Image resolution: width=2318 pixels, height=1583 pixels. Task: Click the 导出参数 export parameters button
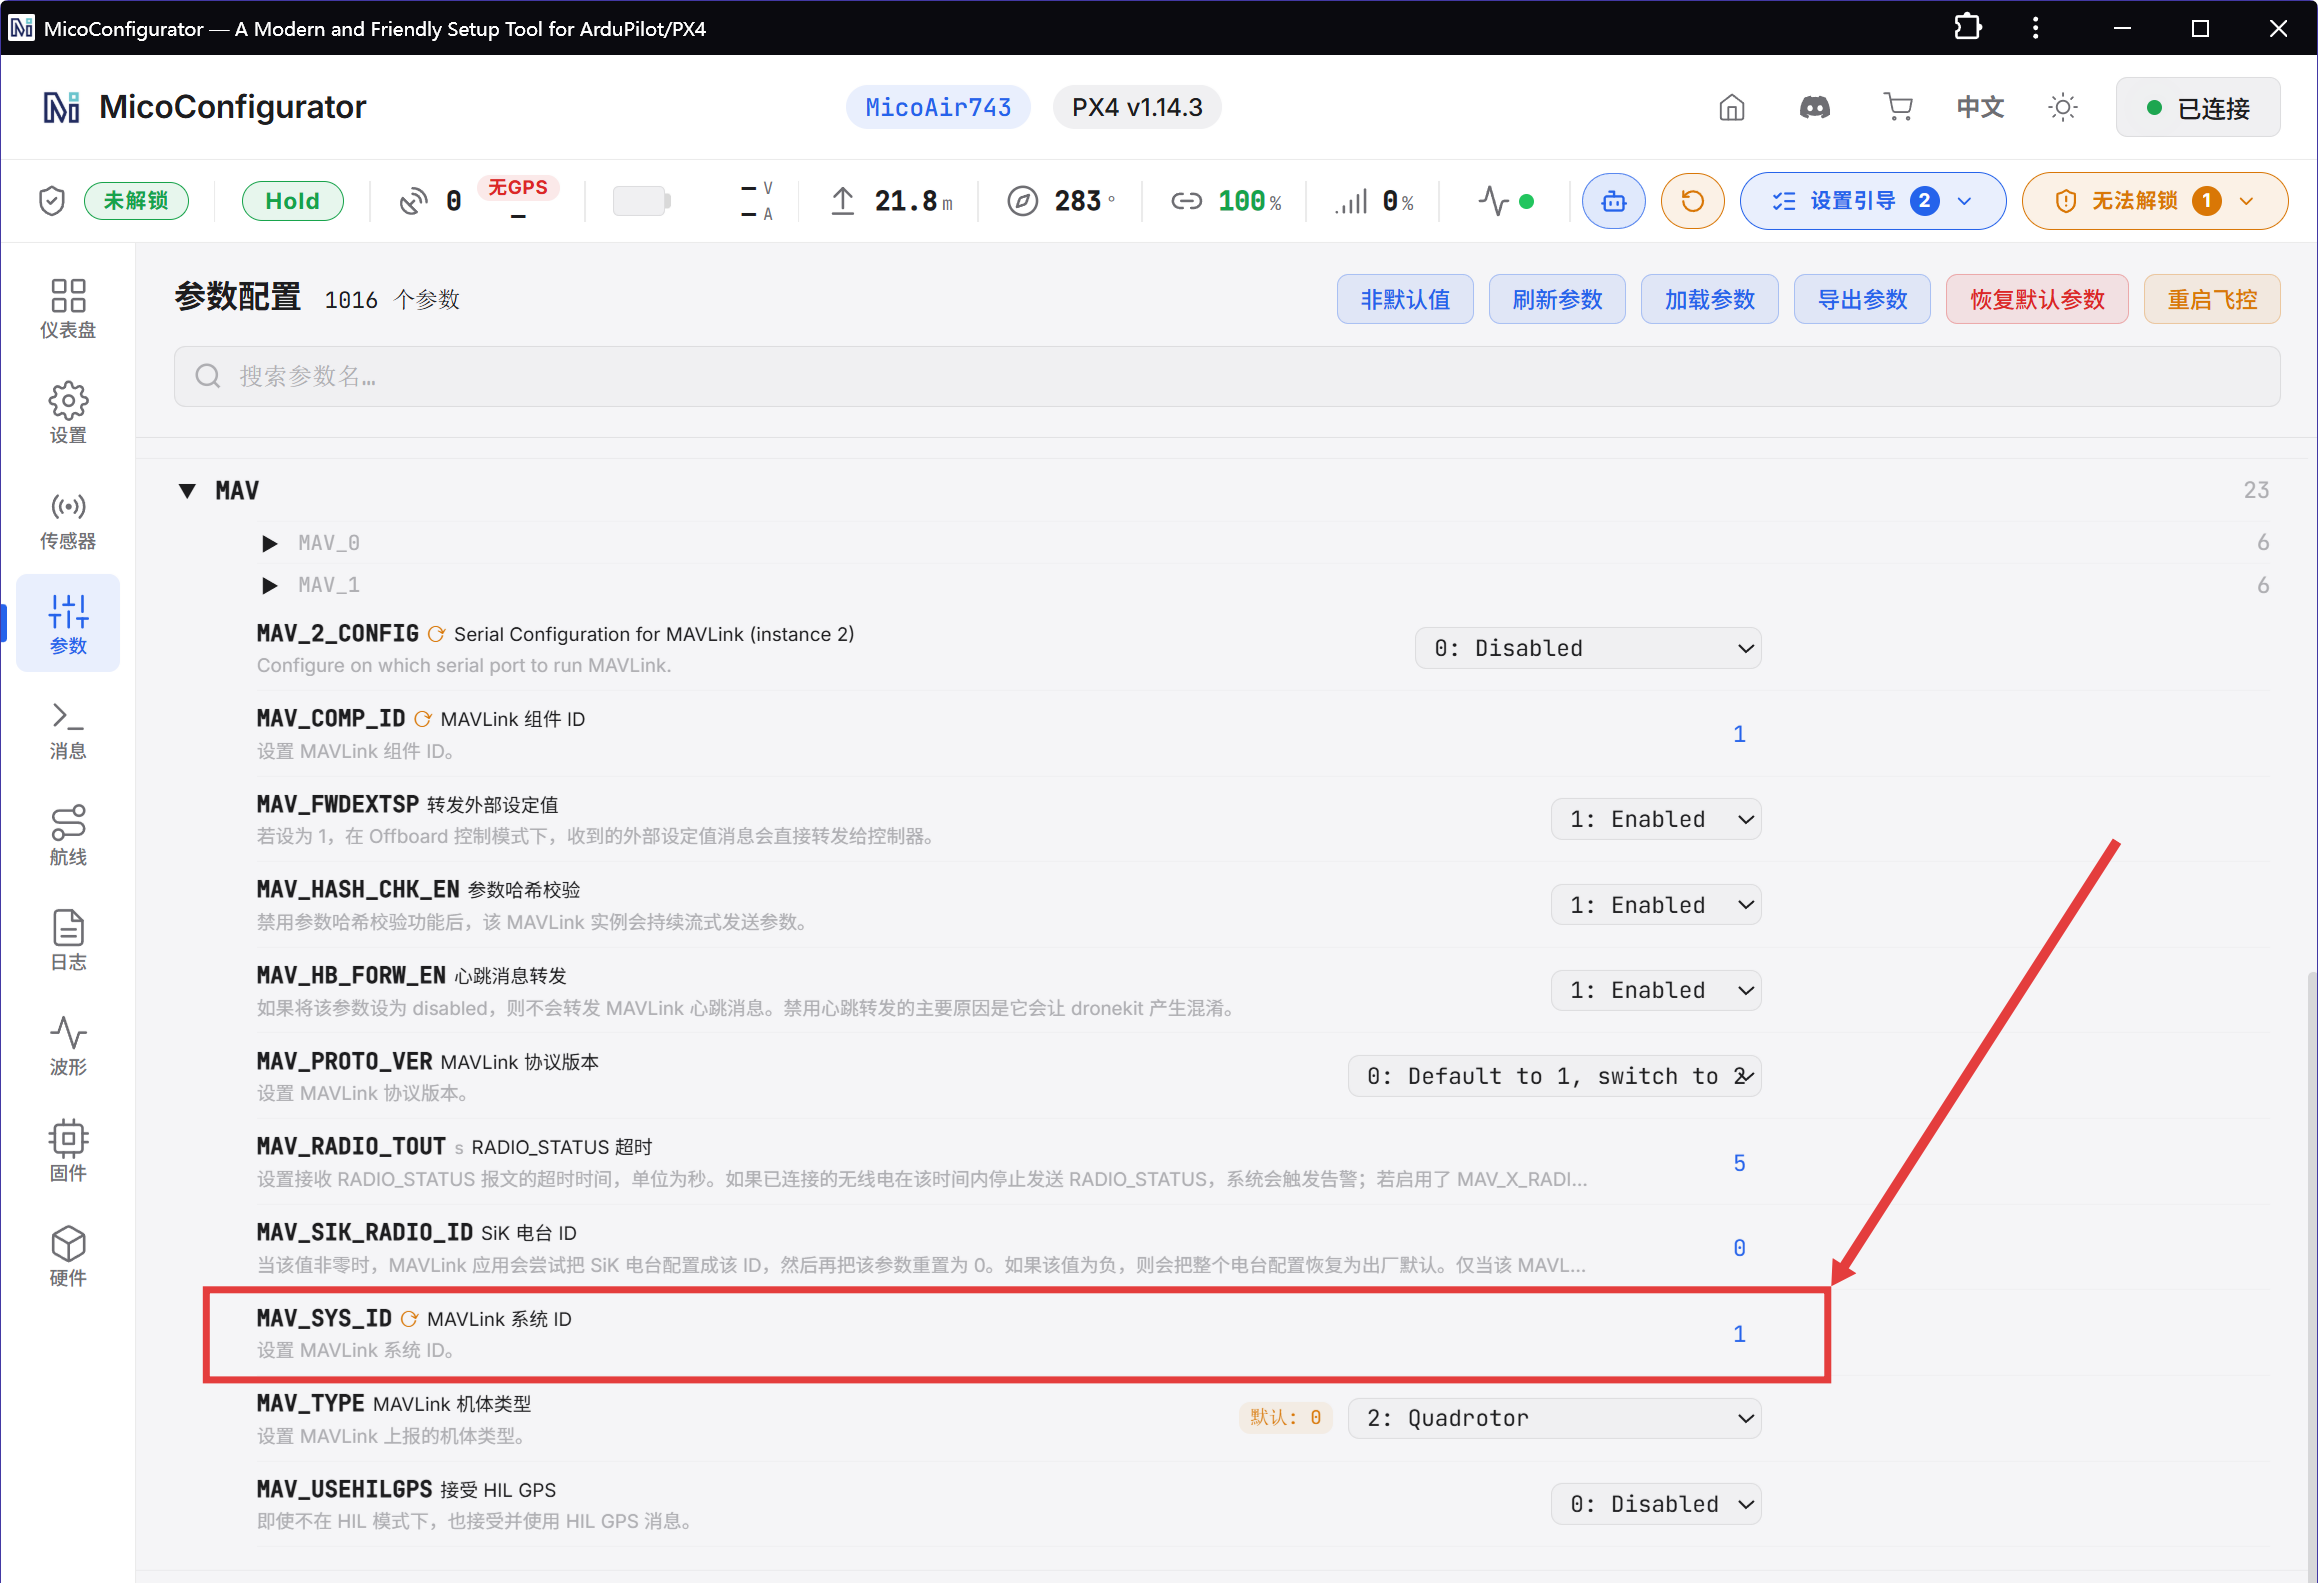pos(1862,299)
